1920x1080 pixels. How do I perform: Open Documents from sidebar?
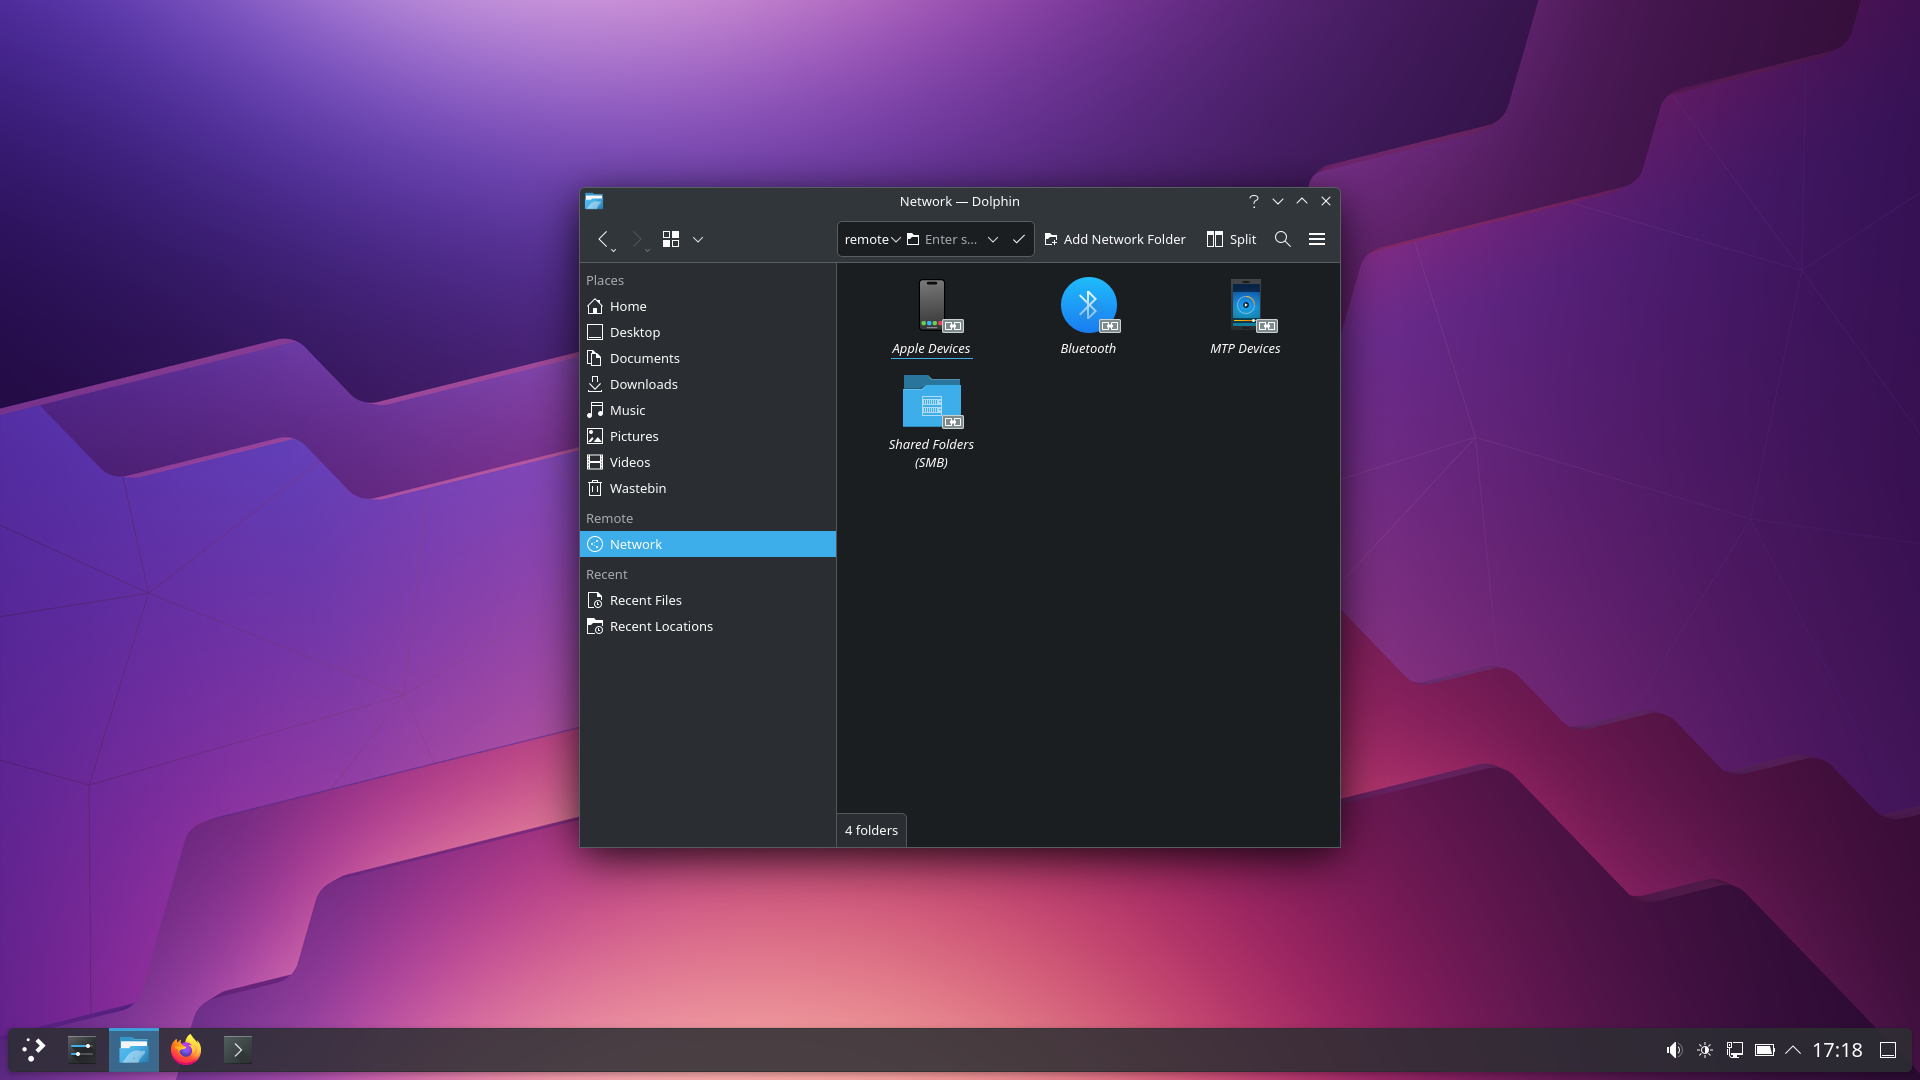pos(707,358)
